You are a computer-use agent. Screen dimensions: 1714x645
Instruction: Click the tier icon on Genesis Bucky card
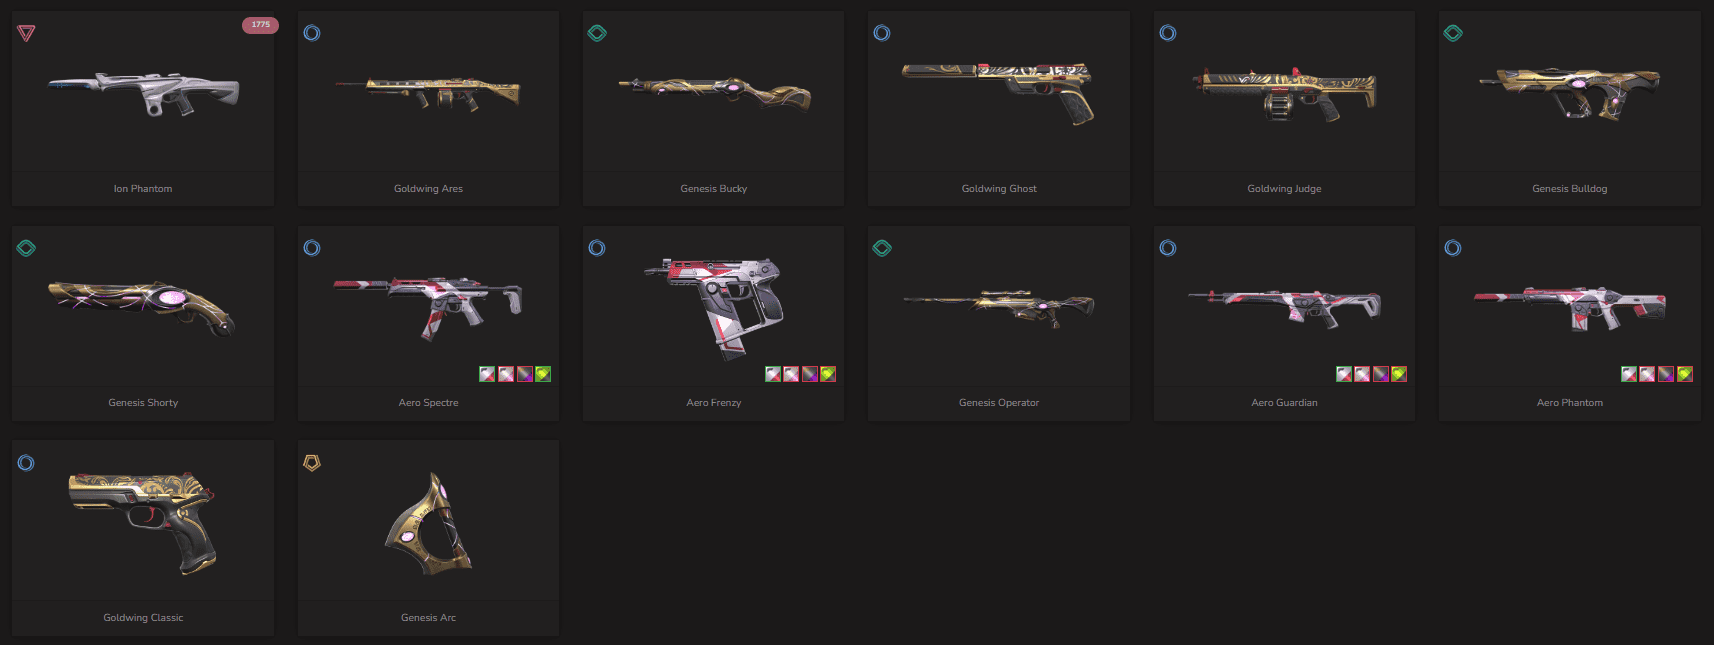597,33
